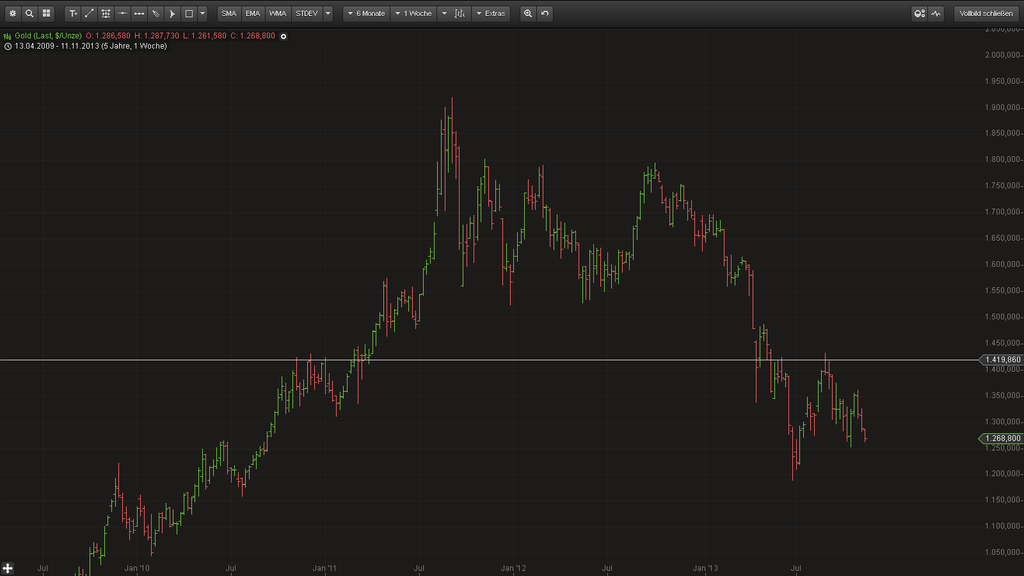Screen dimensions: 1024x576
Task: Click the 1.500,000 price axis label
Action: tap(1002, 317)
